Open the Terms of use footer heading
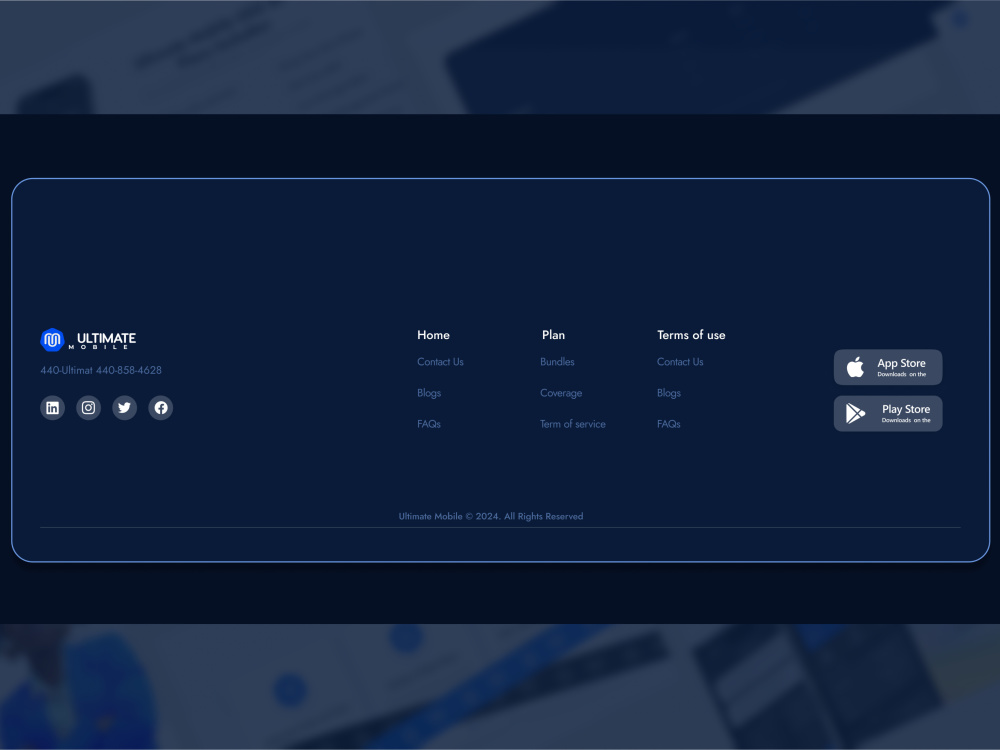Viewport: 1000px width, 750px height. (x=691, y=335)
